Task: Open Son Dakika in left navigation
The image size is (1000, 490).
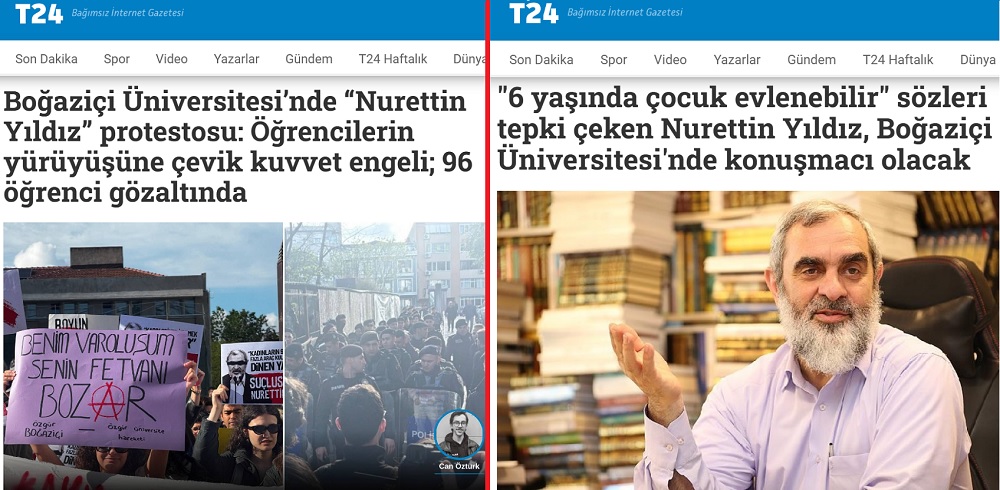Action: (x=47, y=59)
